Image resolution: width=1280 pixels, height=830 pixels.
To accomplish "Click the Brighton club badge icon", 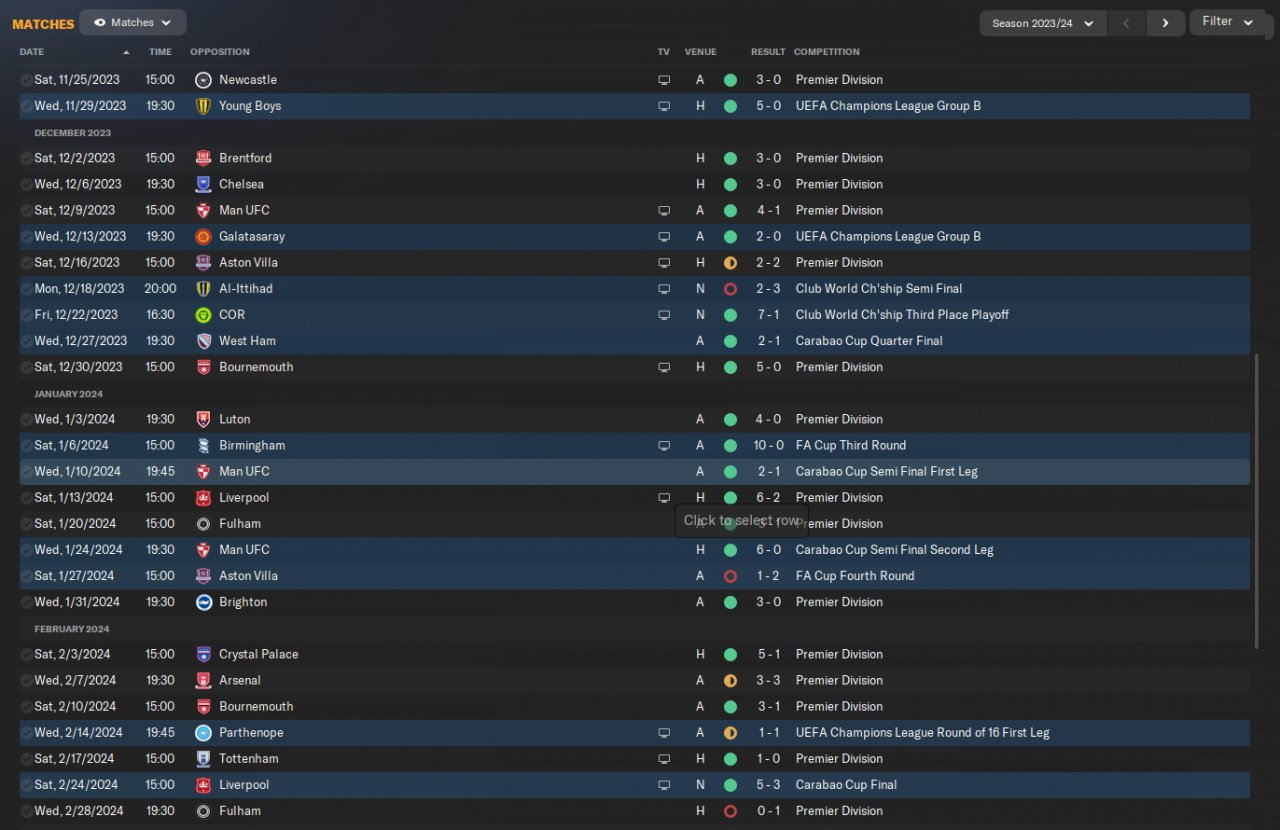I will click(203, 602).
